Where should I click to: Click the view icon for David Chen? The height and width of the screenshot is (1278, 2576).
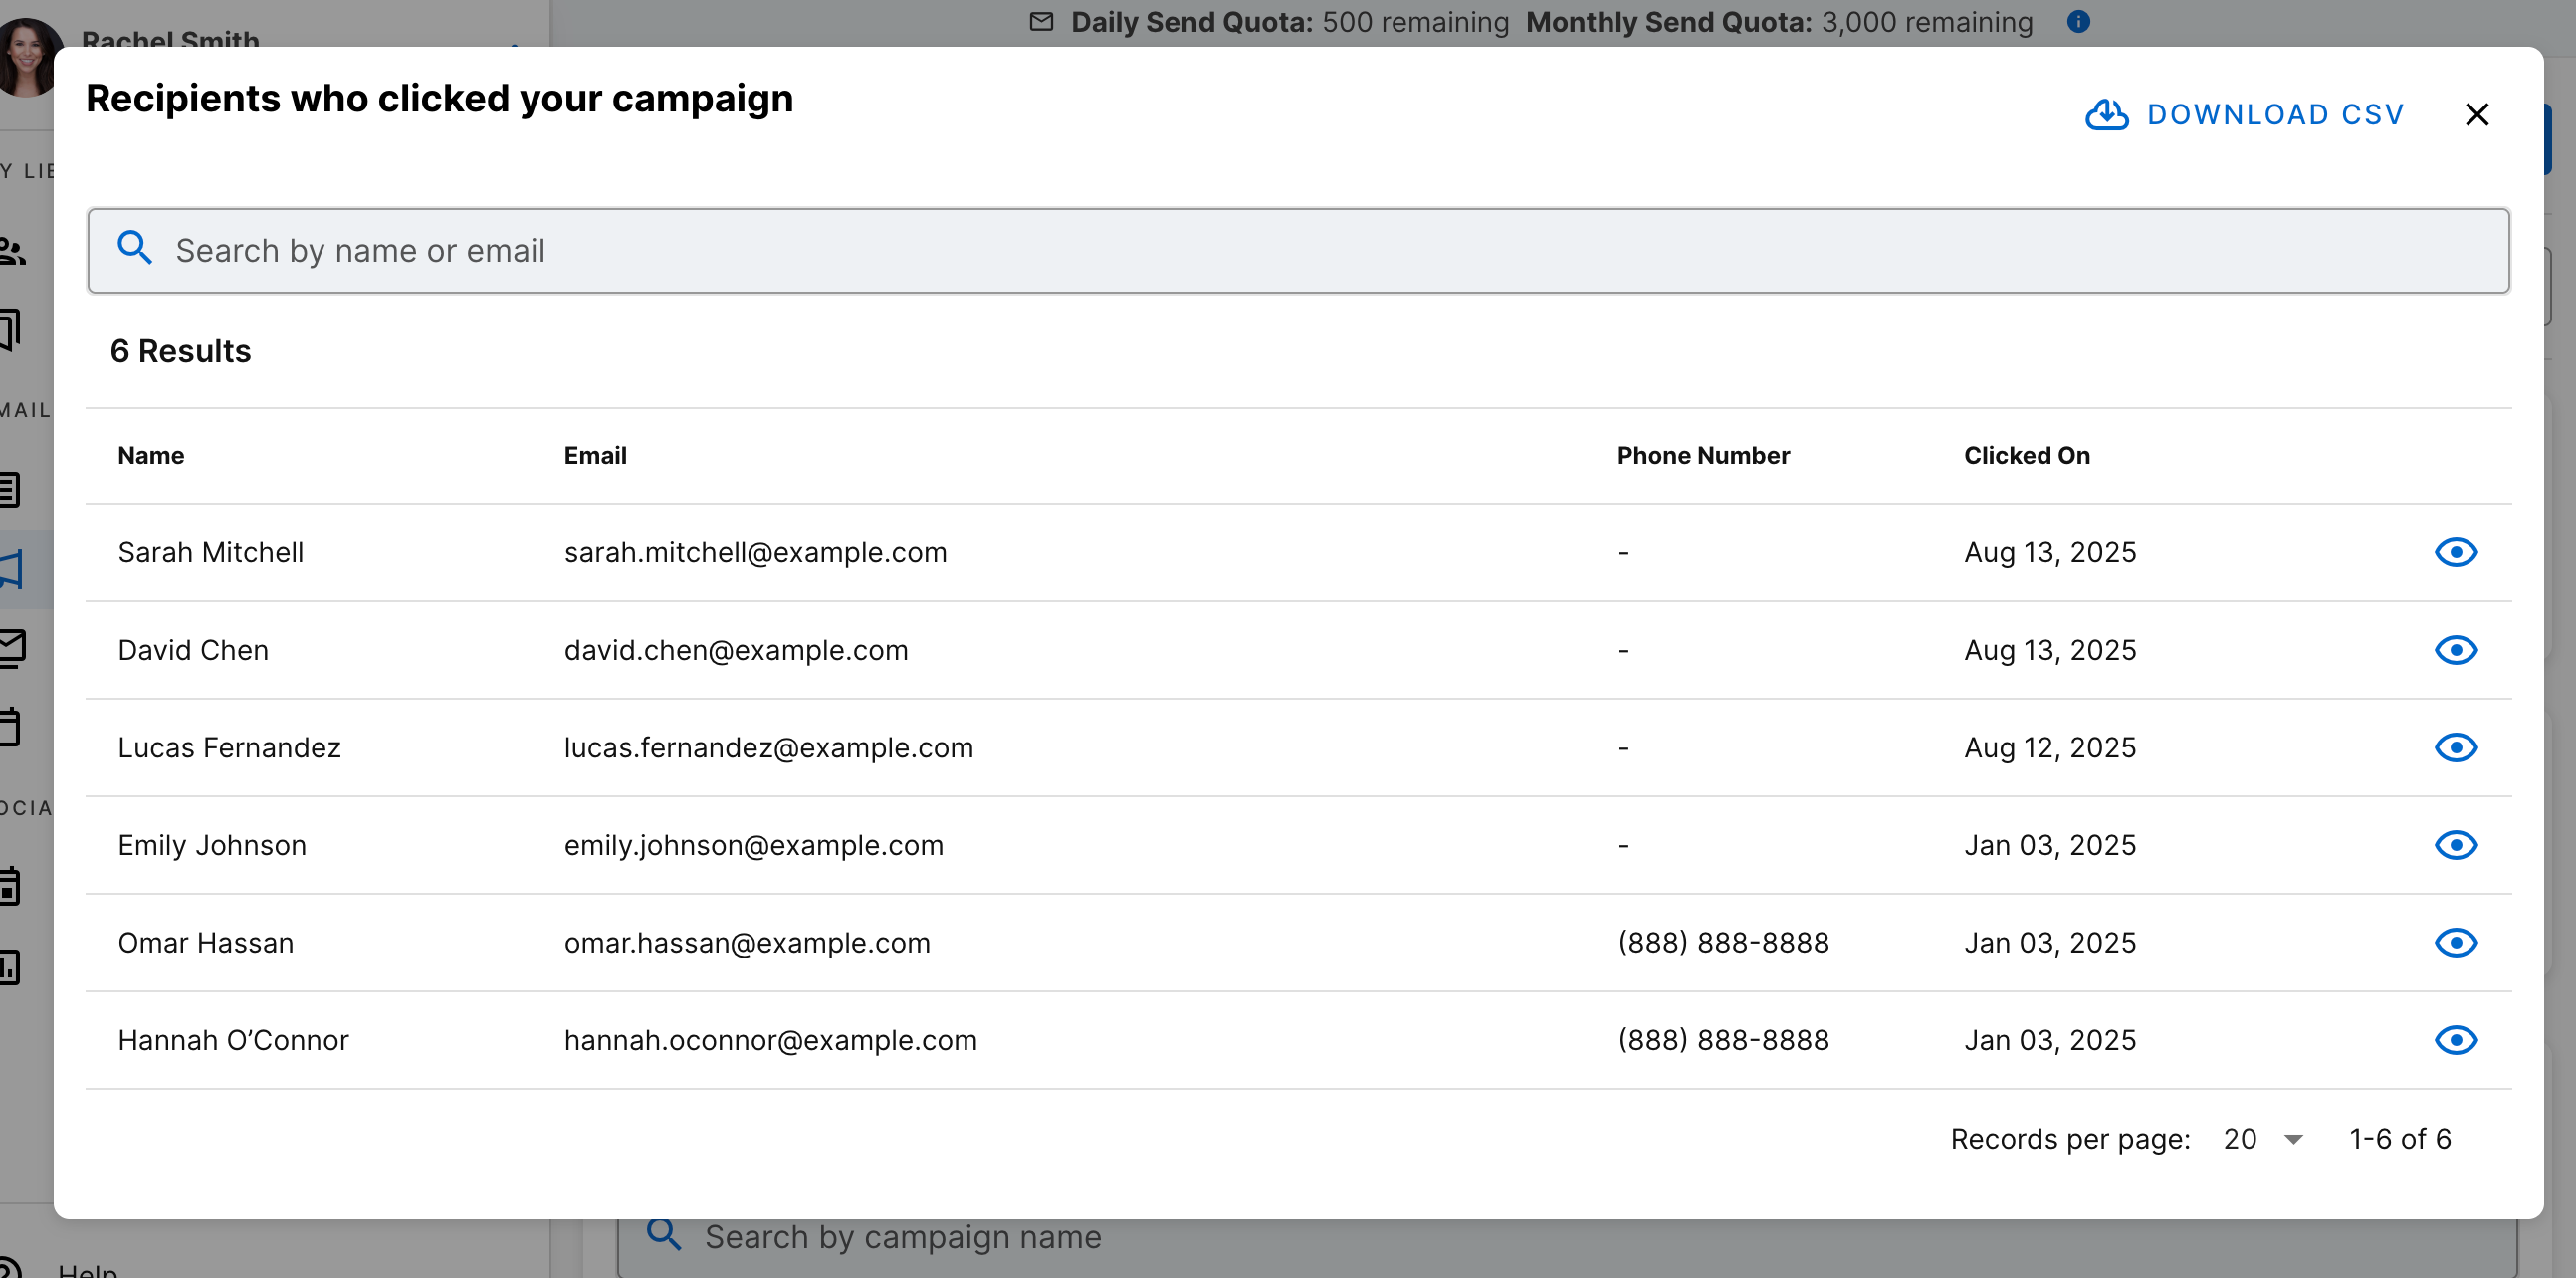tap(2455, 650)
